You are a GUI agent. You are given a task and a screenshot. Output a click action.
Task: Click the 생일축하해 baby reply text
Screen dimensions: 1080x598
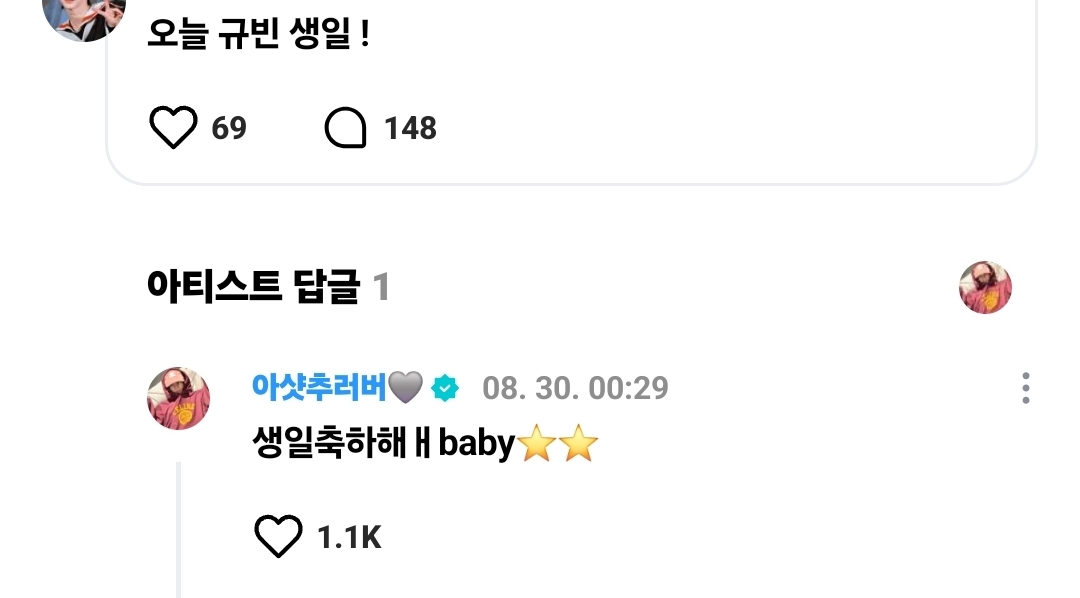tap(384, 443)
